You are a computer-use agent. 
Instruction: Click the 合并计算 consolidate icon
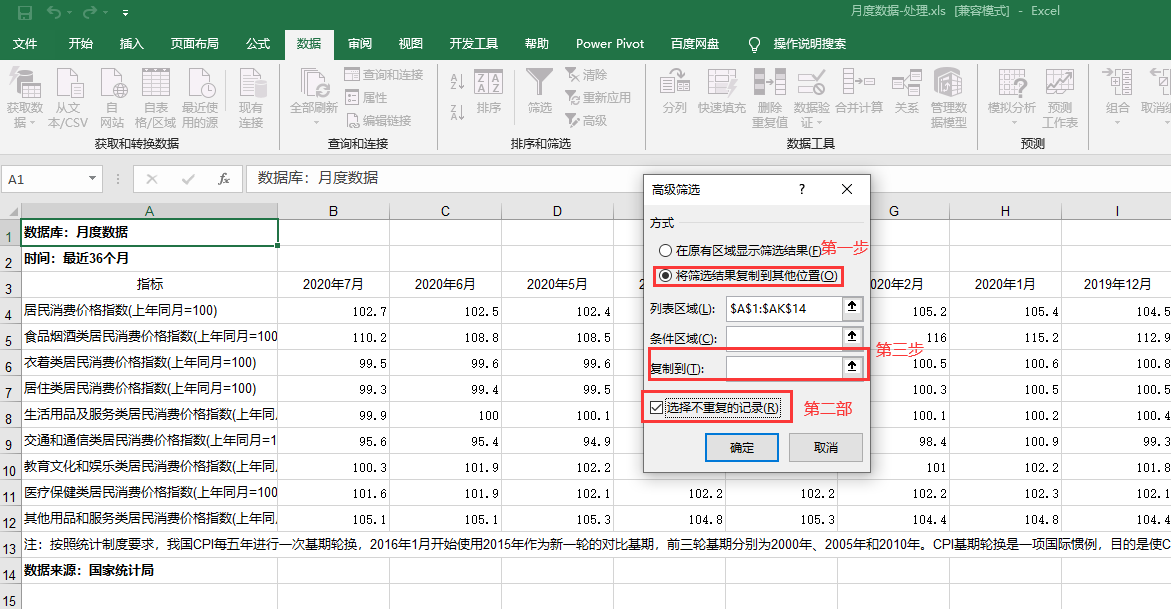pyautogui.click(x=859, y=91)
